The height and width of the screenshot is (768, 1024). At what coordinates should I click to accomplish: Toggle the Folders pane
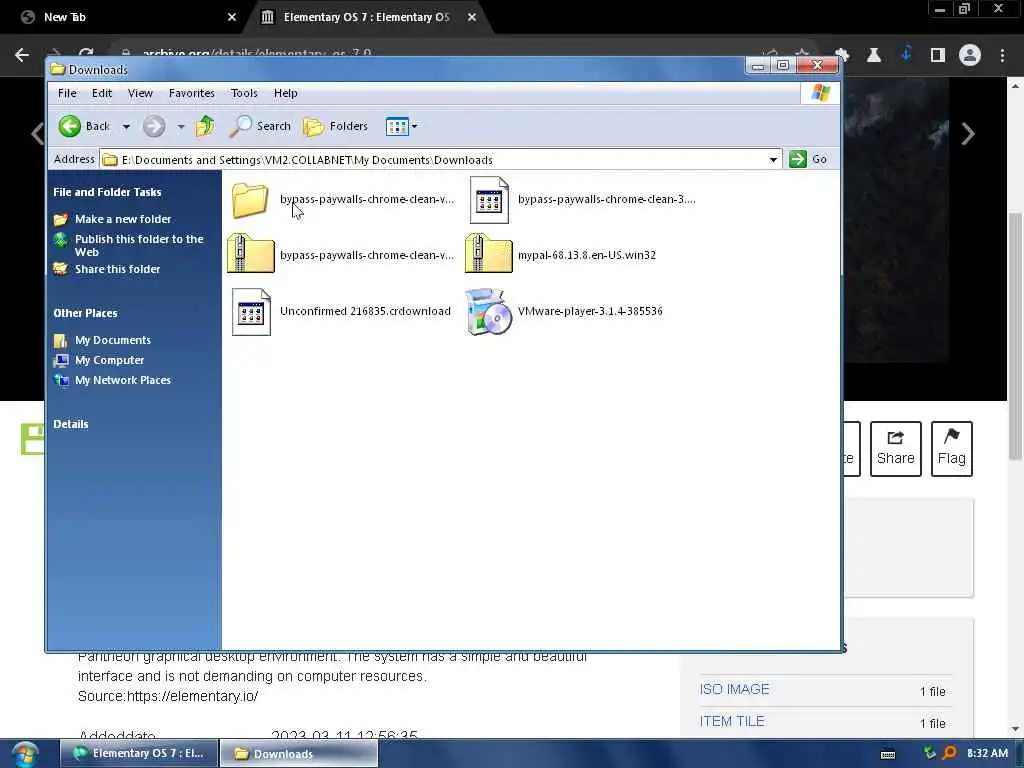point(336,126)
